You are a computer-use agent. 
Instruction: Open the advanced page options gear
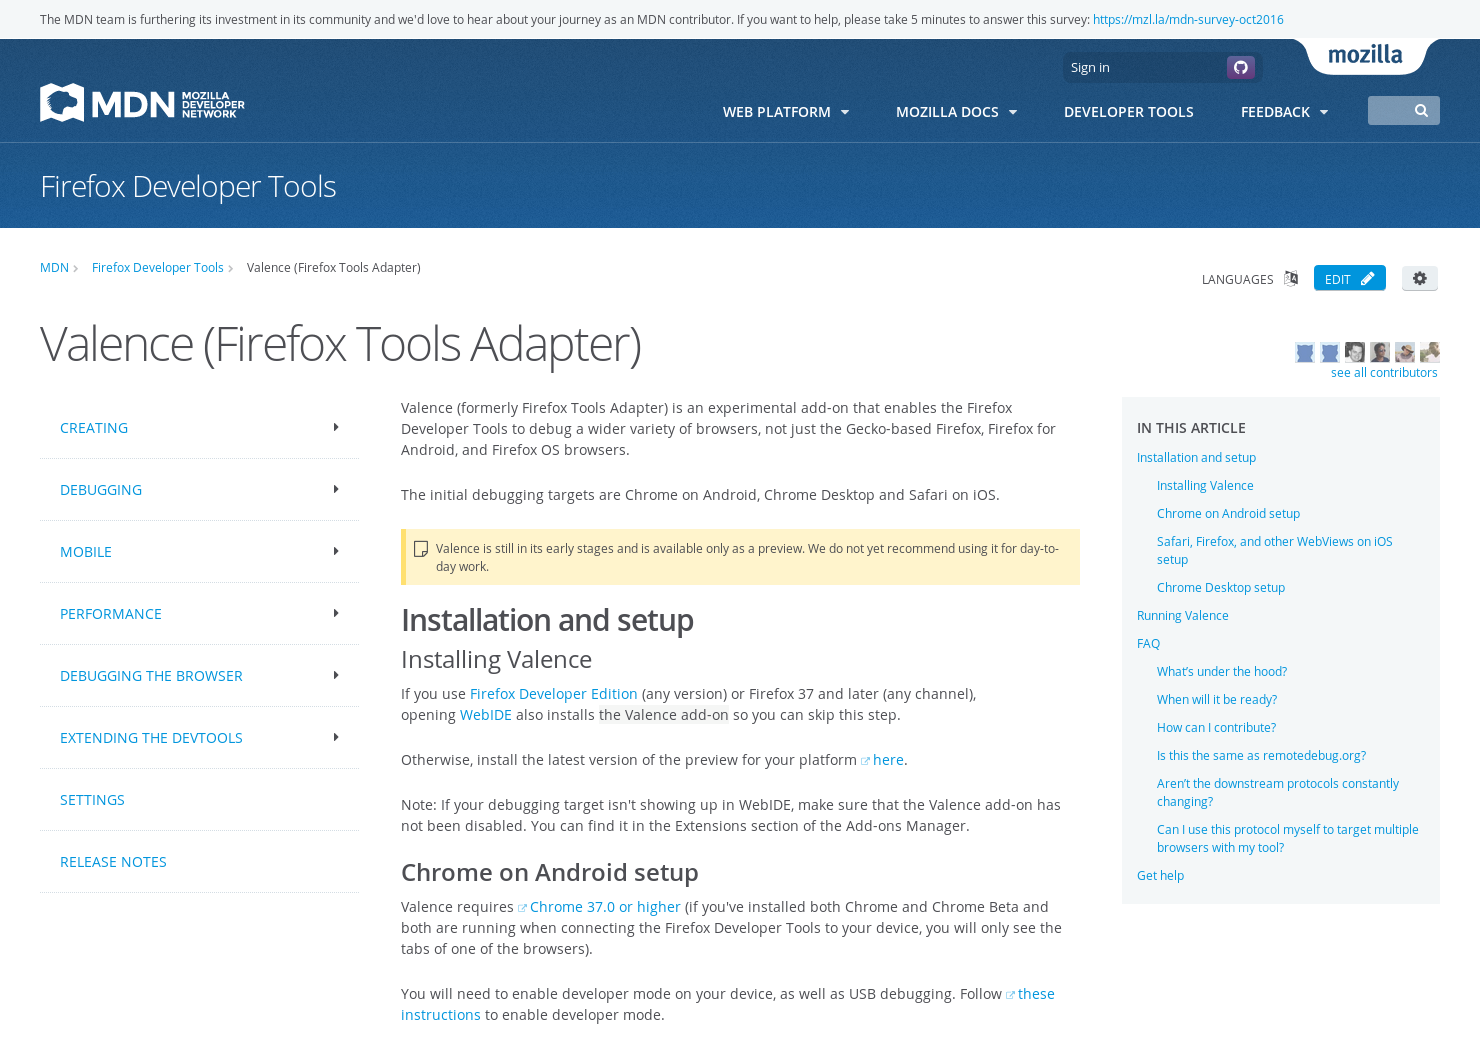coord(1419,278)
